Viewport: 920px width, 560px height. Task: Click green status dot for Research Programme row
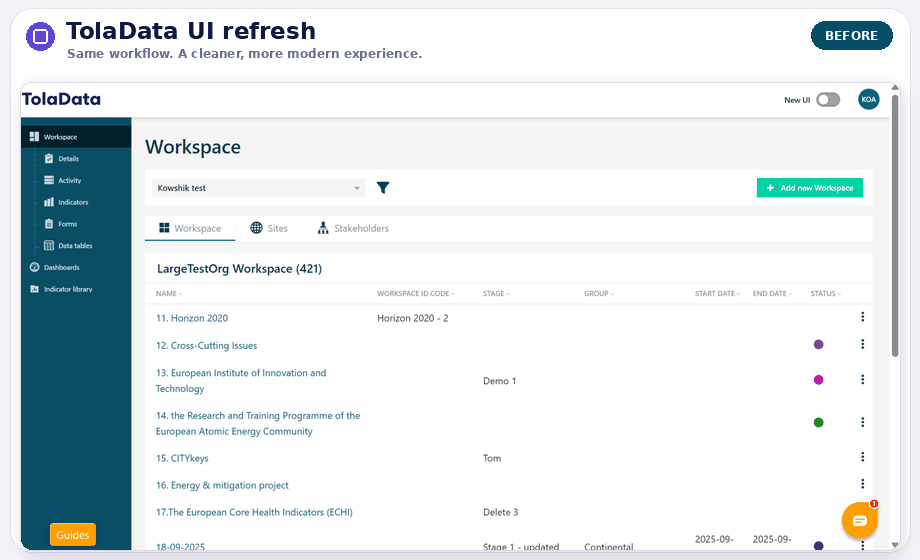coord(818,422)
